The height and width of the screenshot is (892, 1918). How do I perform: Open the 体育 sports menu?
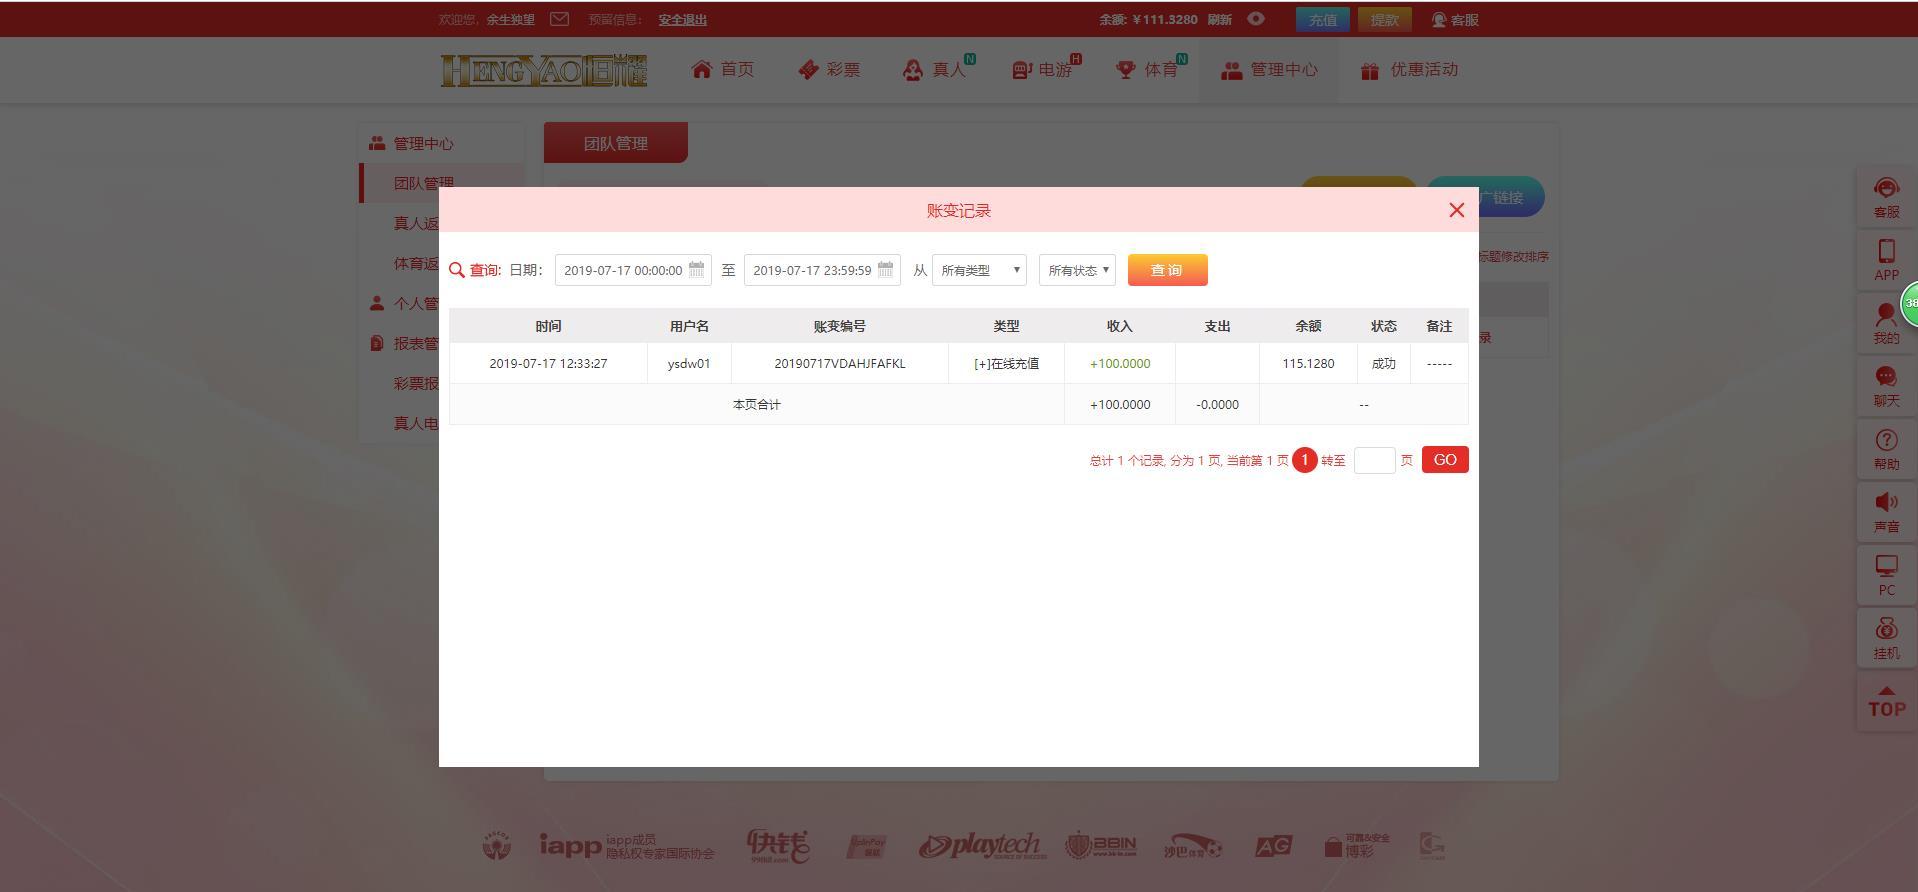pos(1149,69)
